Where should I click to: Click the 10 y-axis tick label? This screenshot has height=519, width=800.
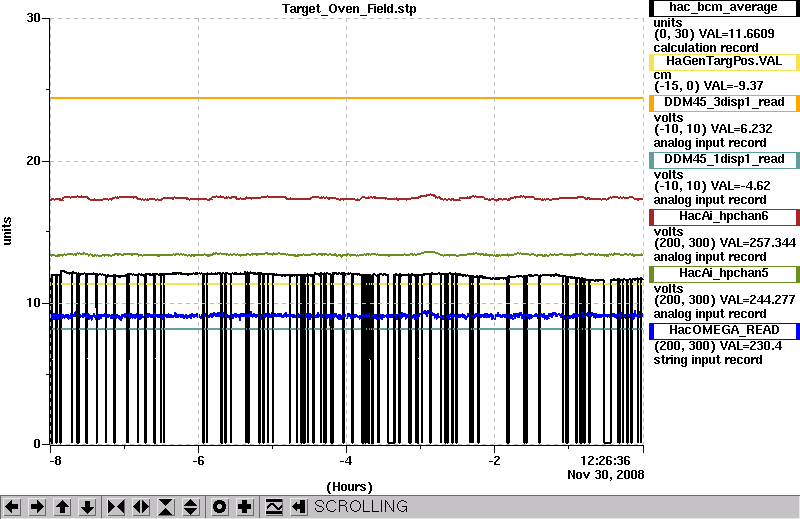pos(33,303)
